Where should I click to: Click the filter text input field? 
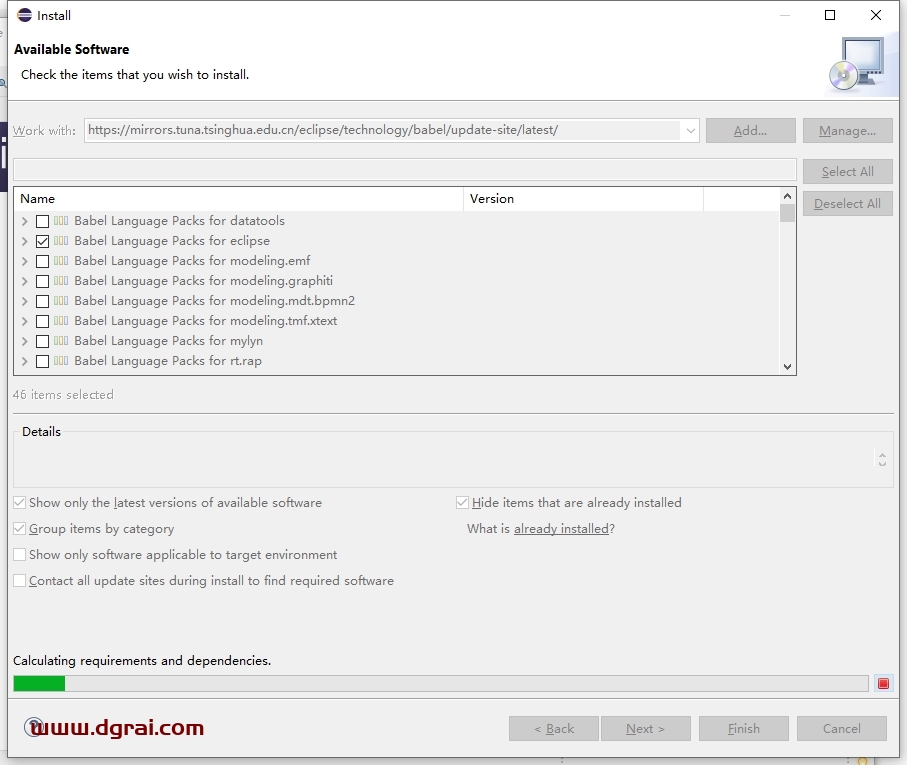pyautogui.click(x=405, y=169)
